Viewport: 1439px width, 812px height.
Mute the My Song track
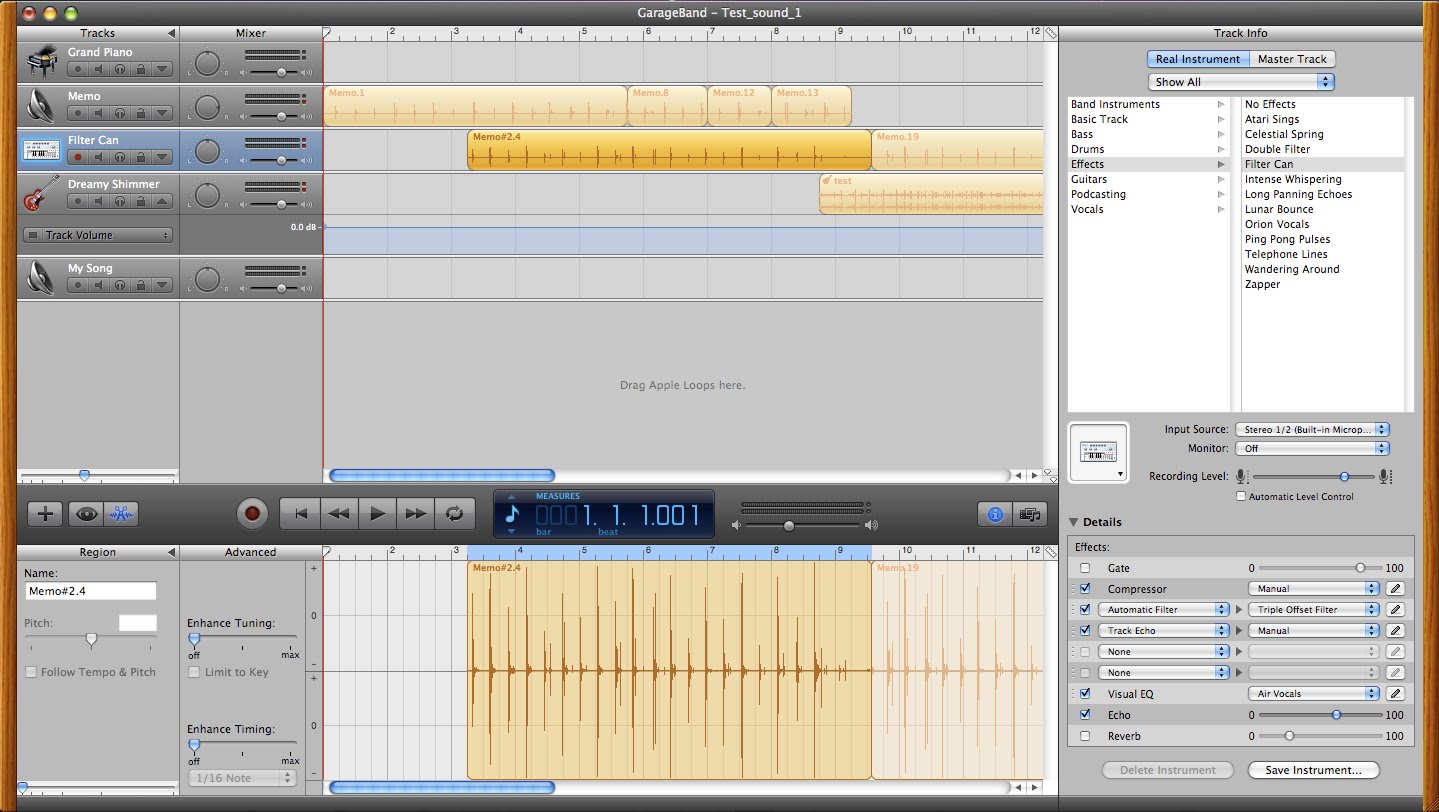coord(98,285)
